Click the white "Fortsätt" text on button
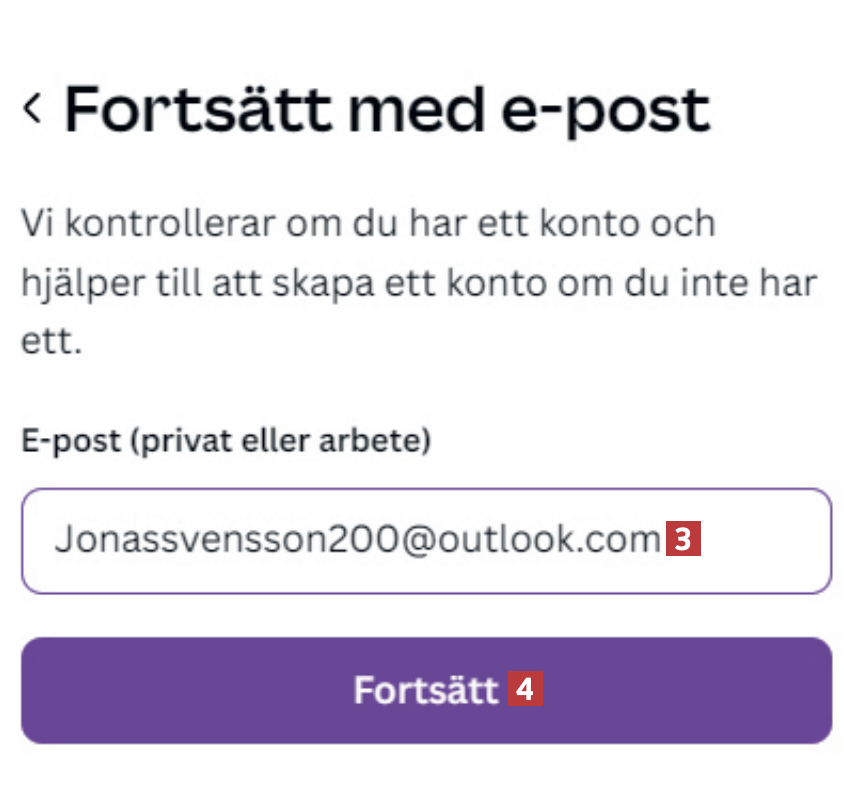Screen dimensions: 844x796 click(426, 691)
